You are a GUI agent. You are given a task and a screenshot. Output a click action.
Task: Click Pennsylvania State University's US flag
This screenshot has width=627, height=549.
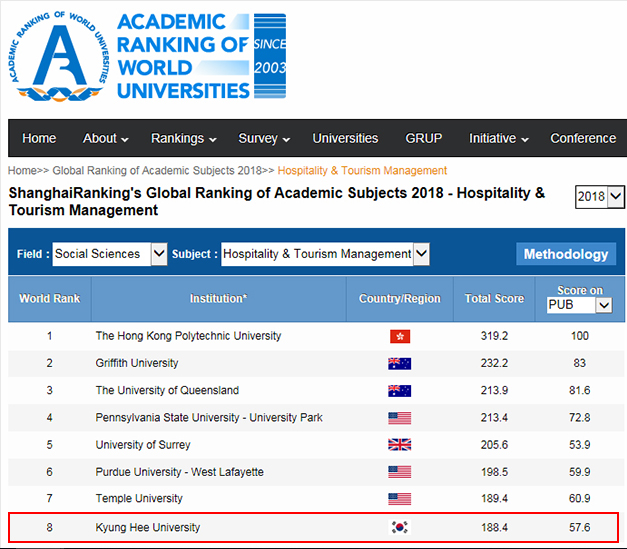(399, 418)
